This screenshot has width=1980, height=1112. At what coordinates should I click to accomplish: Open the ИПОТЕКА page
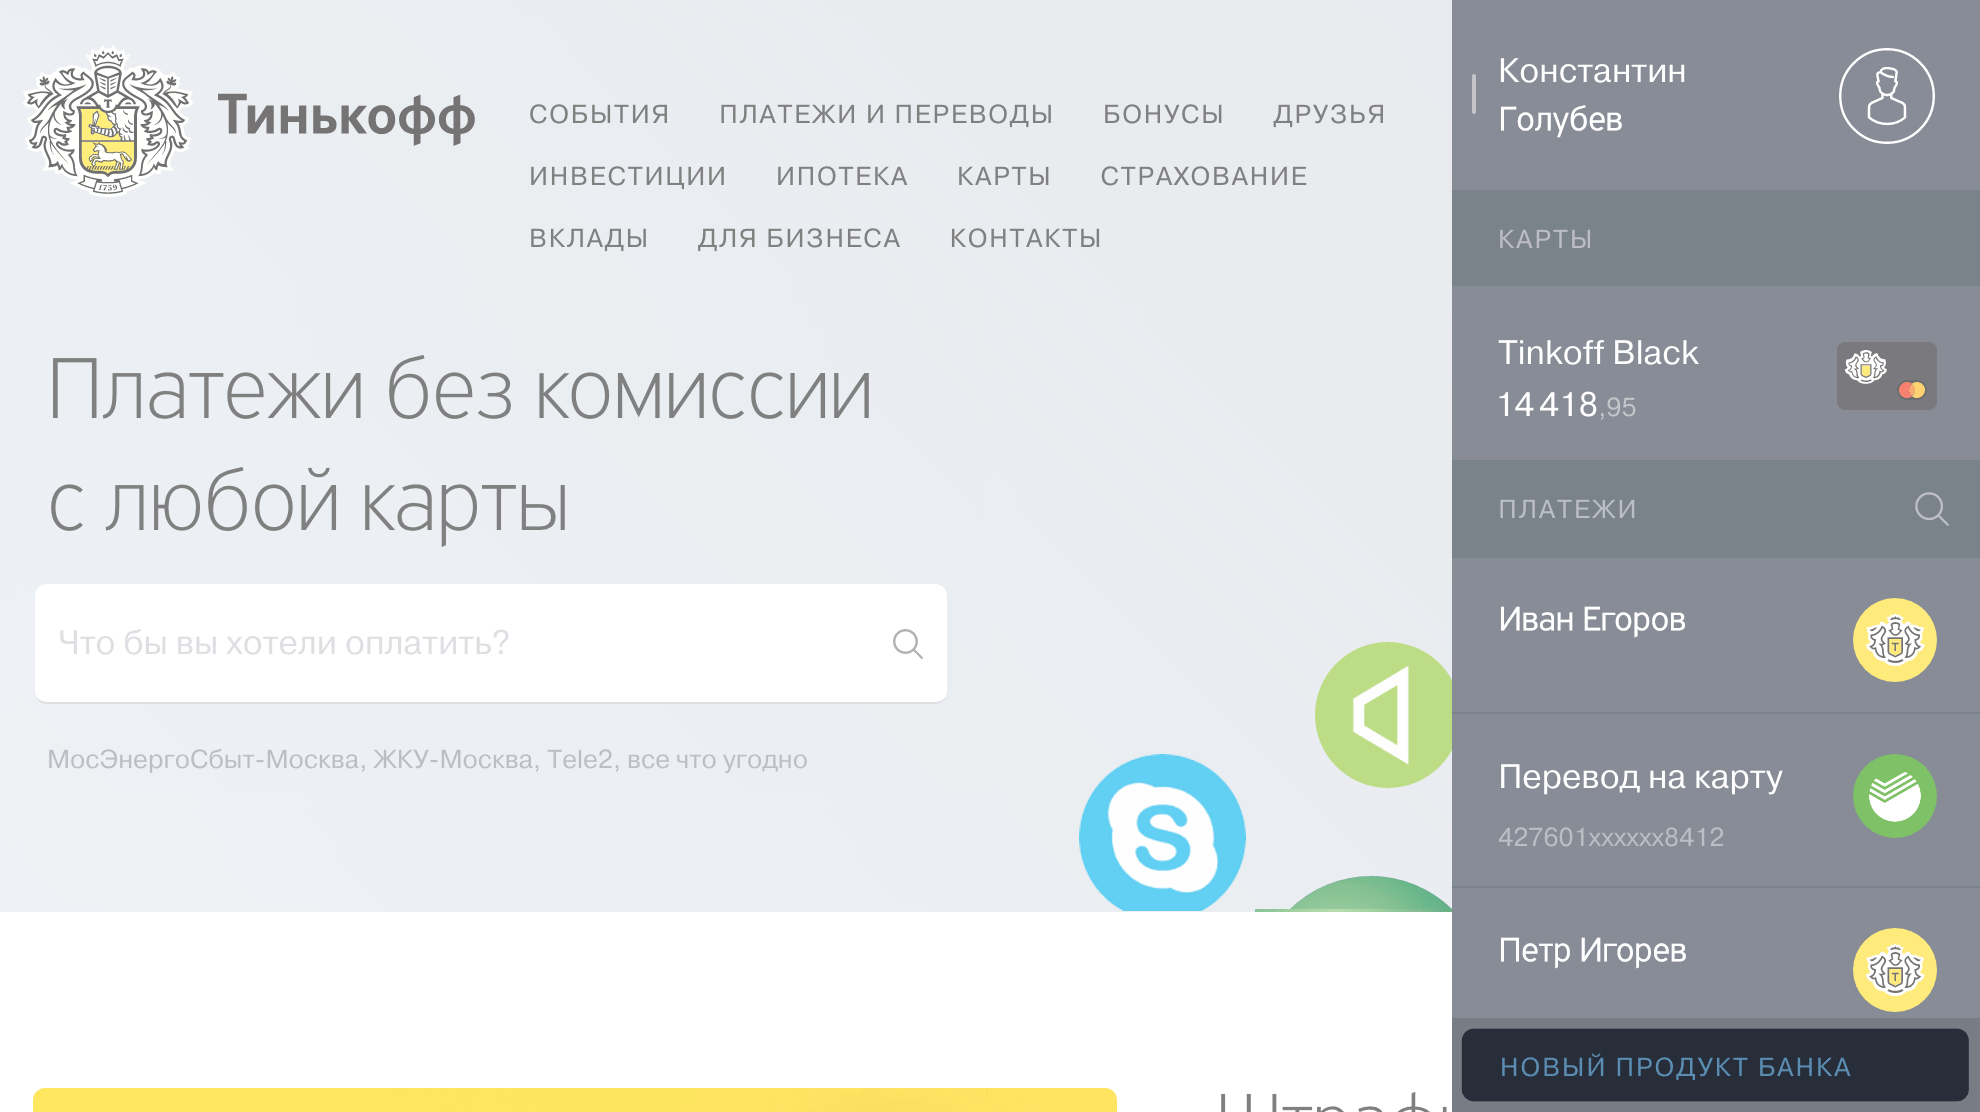pos(842,176)
